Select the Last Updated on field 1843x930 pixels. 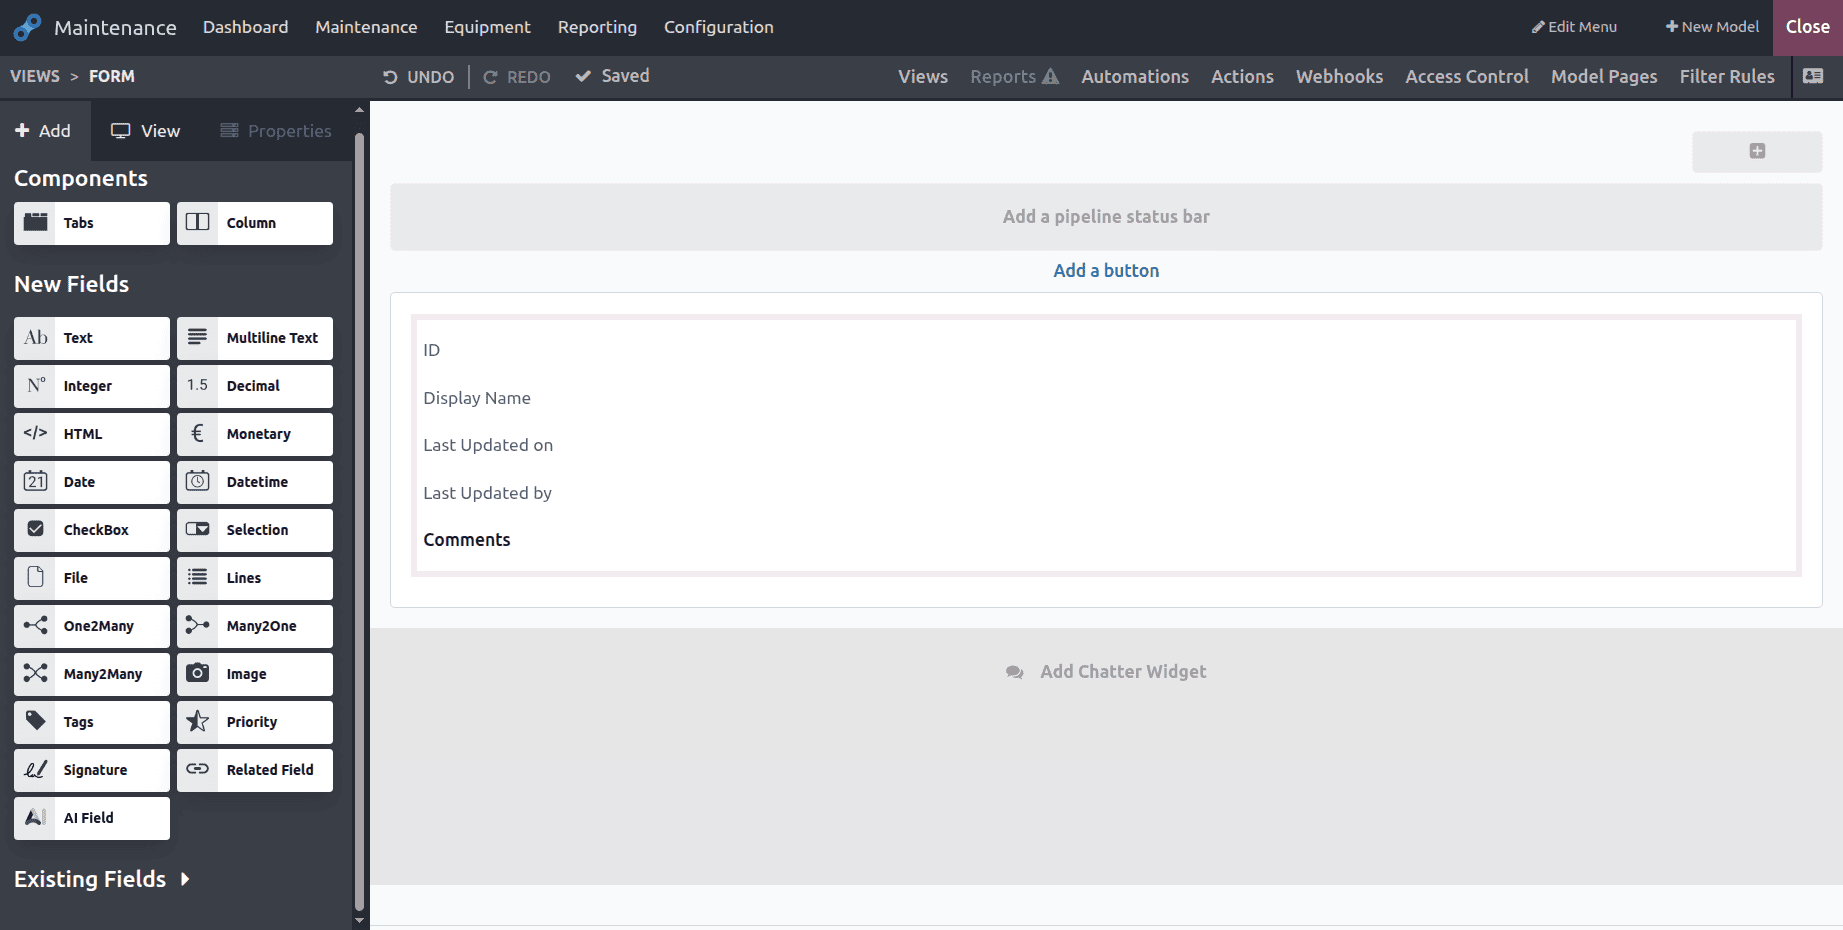click(488, 445)
